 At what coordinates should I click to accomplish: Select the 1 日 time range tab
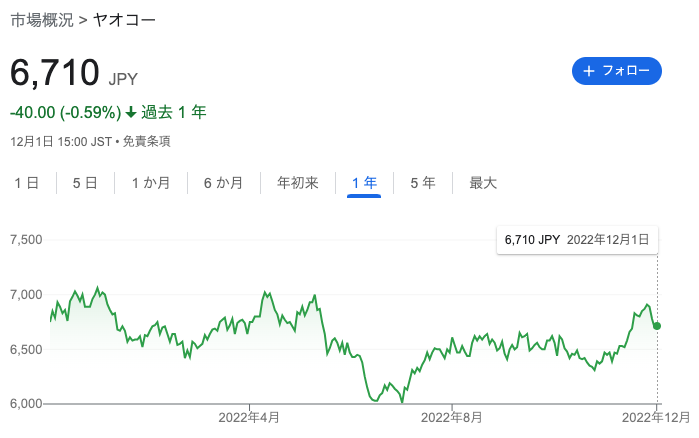click(x=27, y=183)
